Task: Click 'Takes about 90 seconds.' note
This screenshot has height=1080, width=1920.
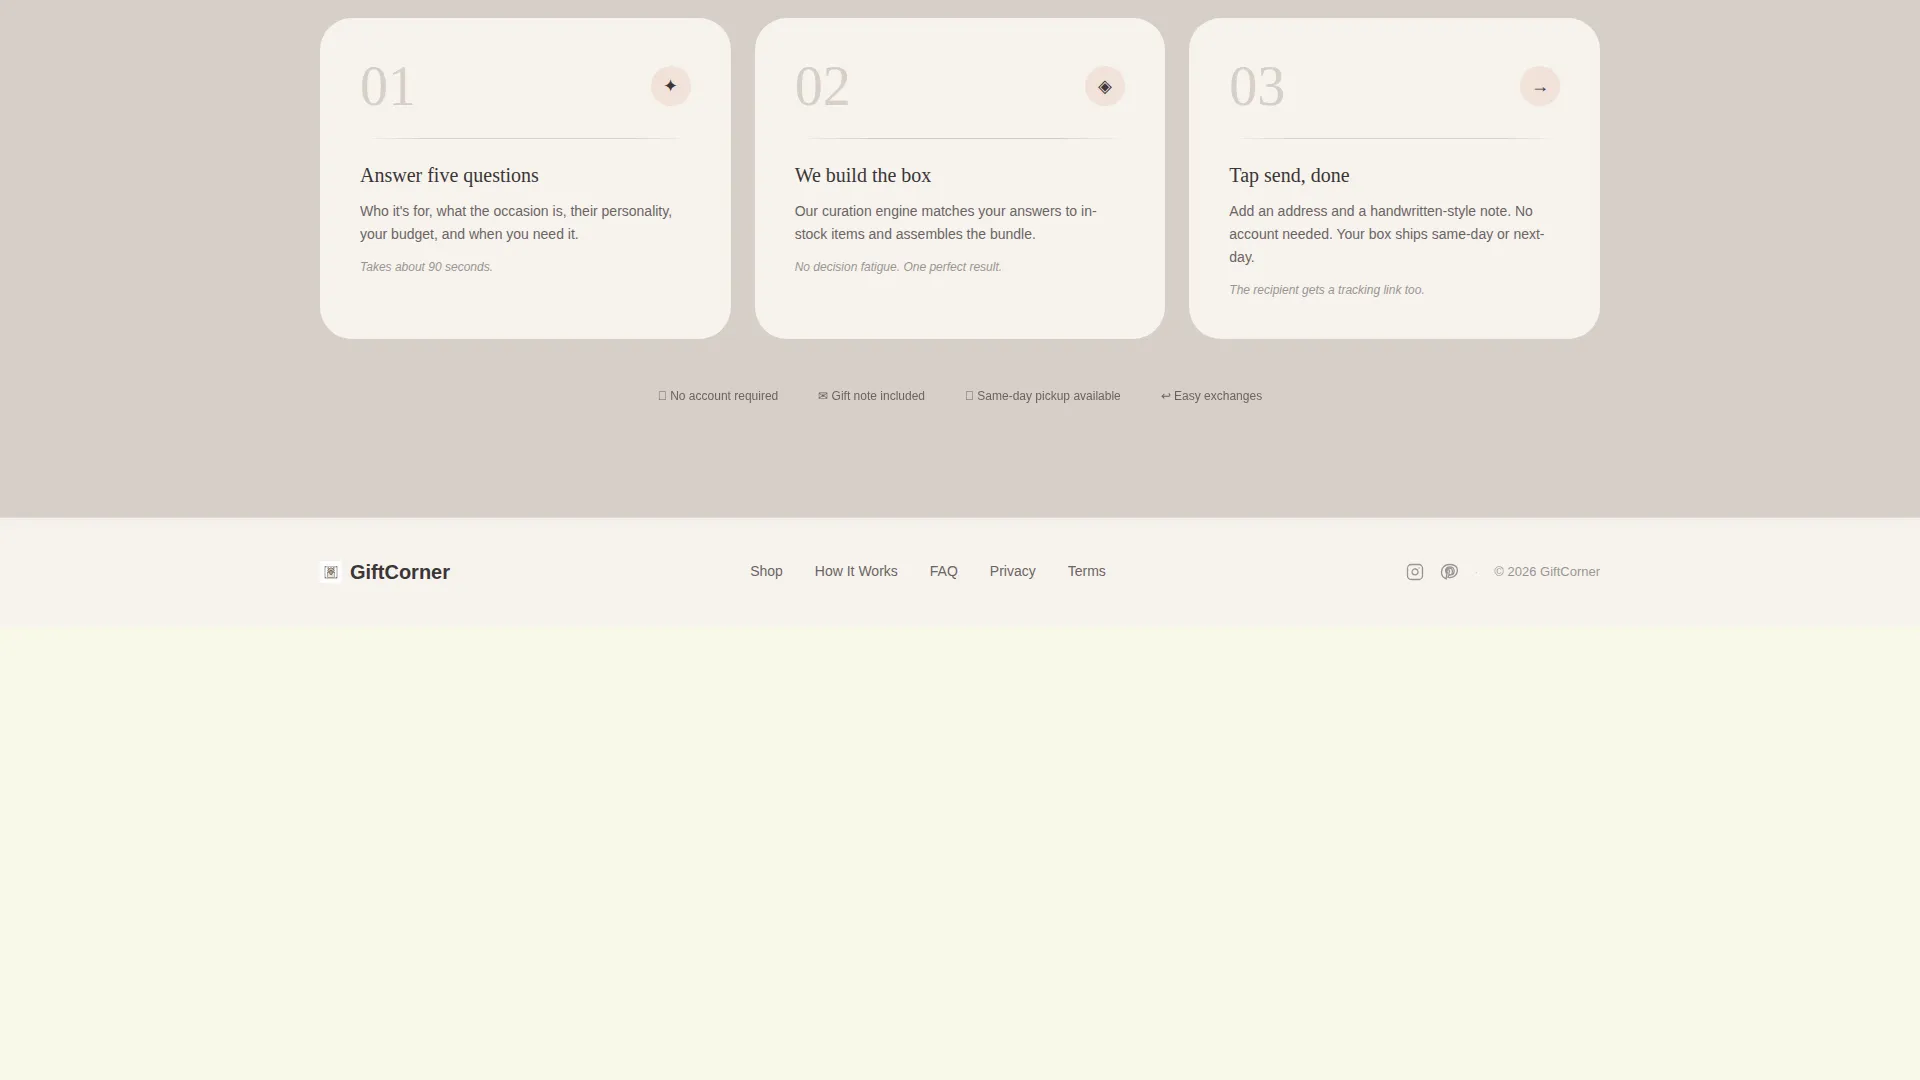Action: pos(426,267)
